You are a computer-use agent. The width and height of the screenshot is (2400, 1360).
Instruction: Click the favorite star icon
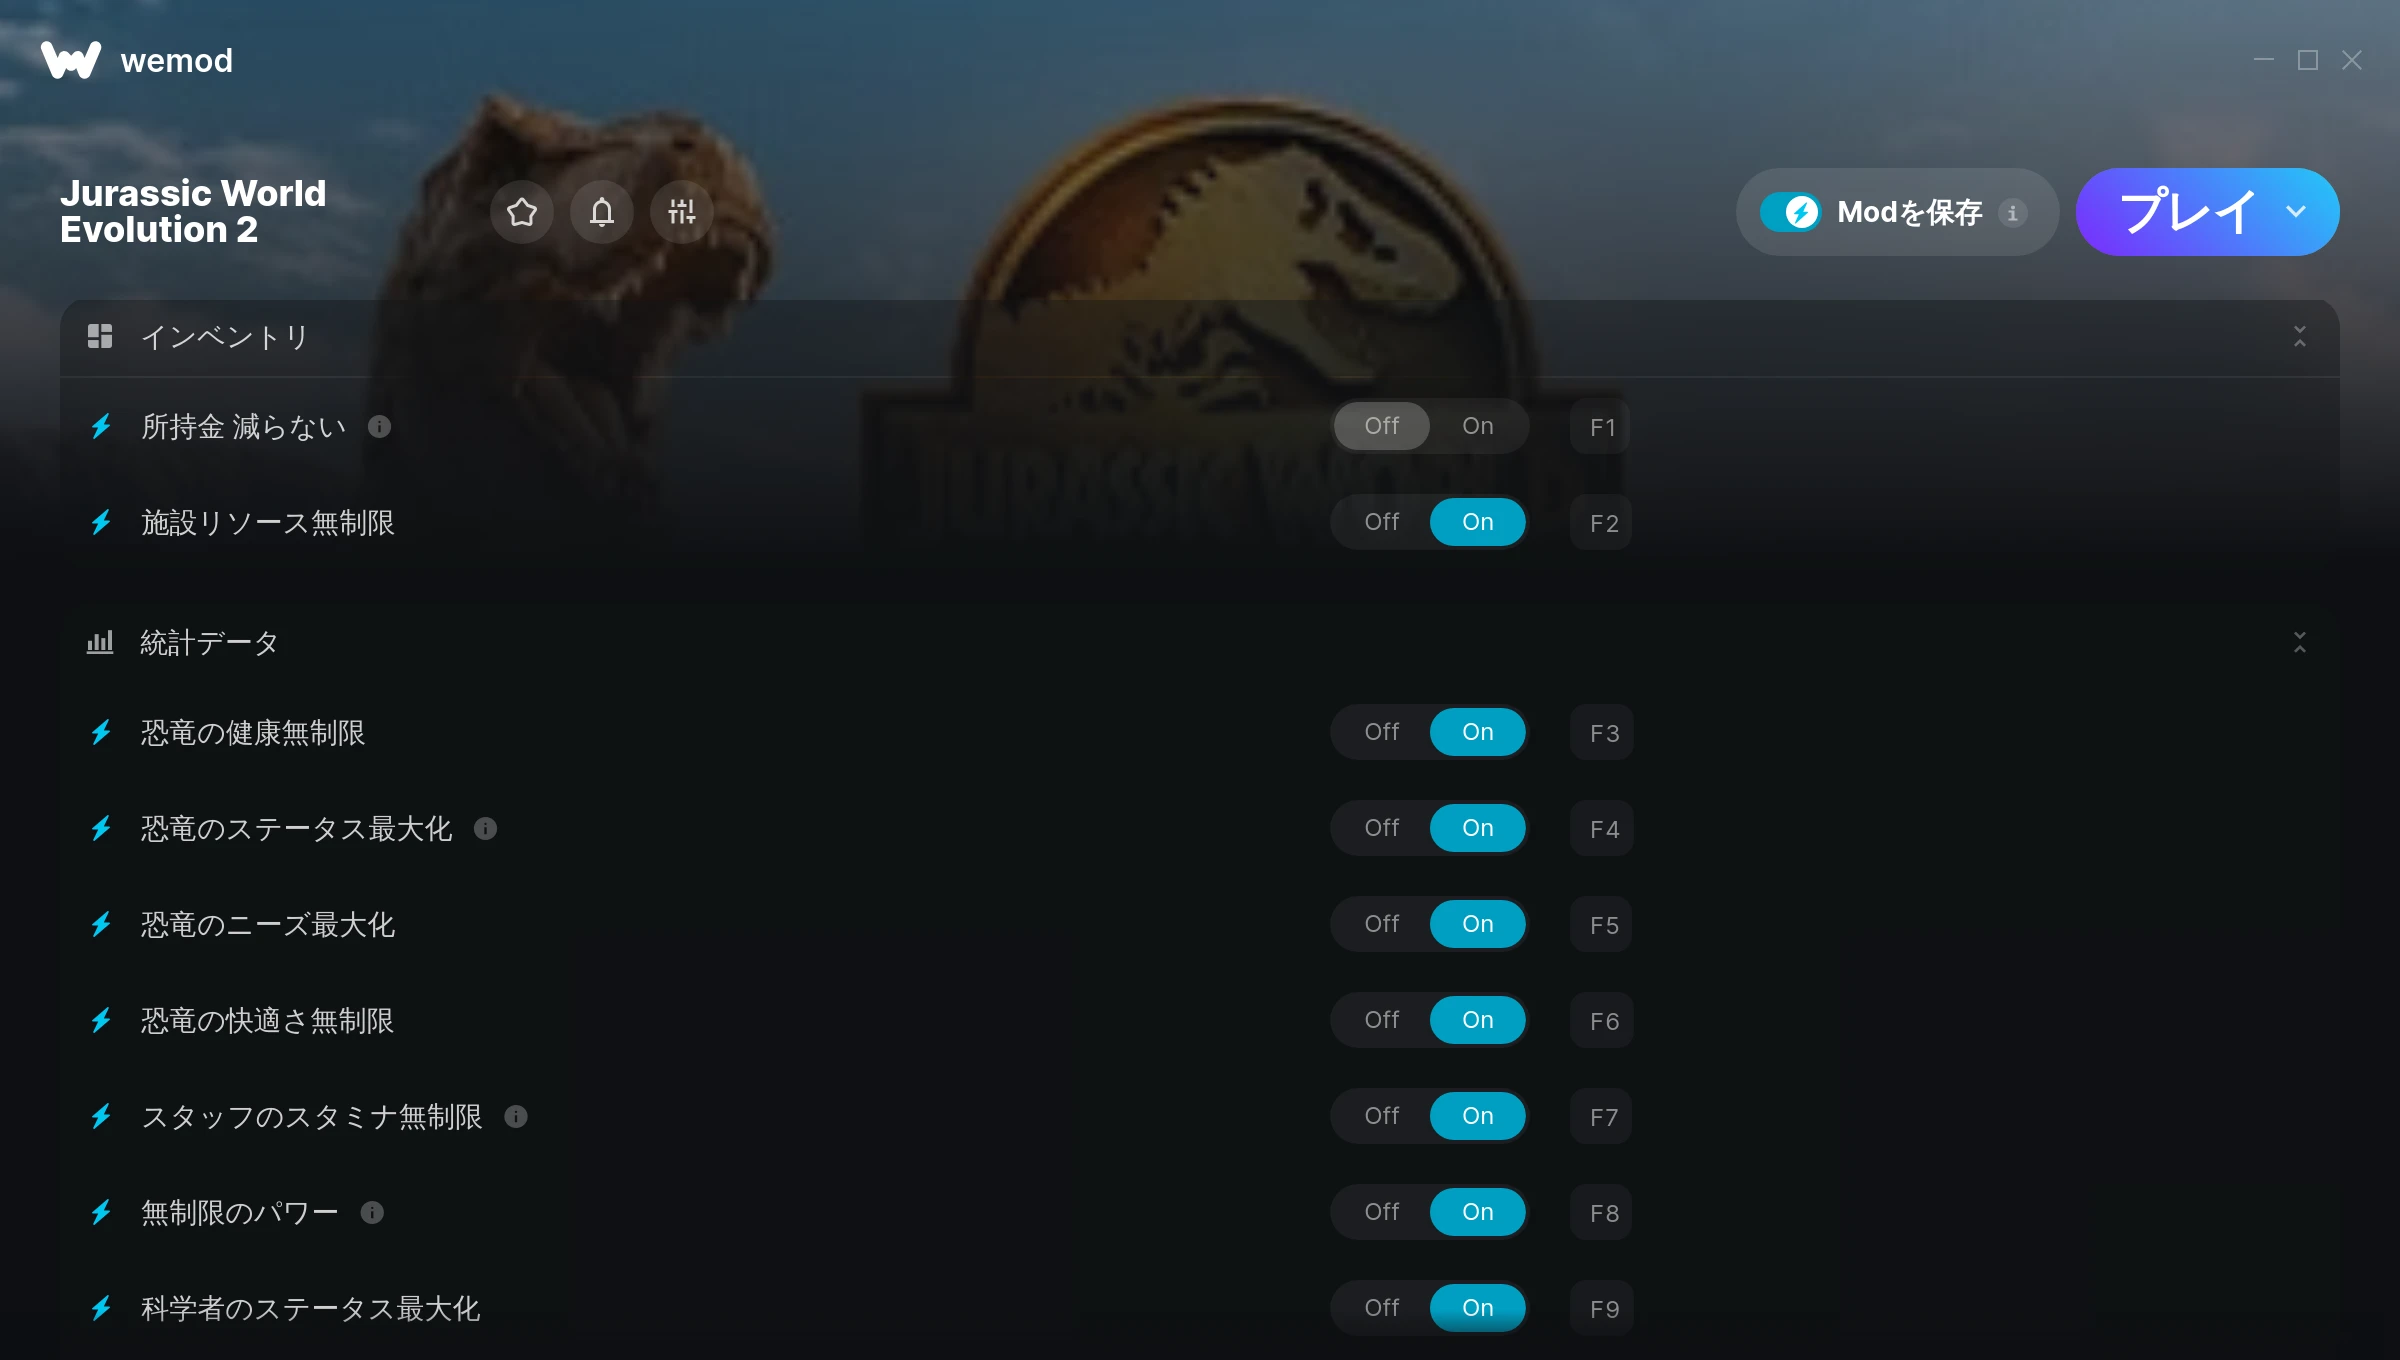tap(522, 212)
